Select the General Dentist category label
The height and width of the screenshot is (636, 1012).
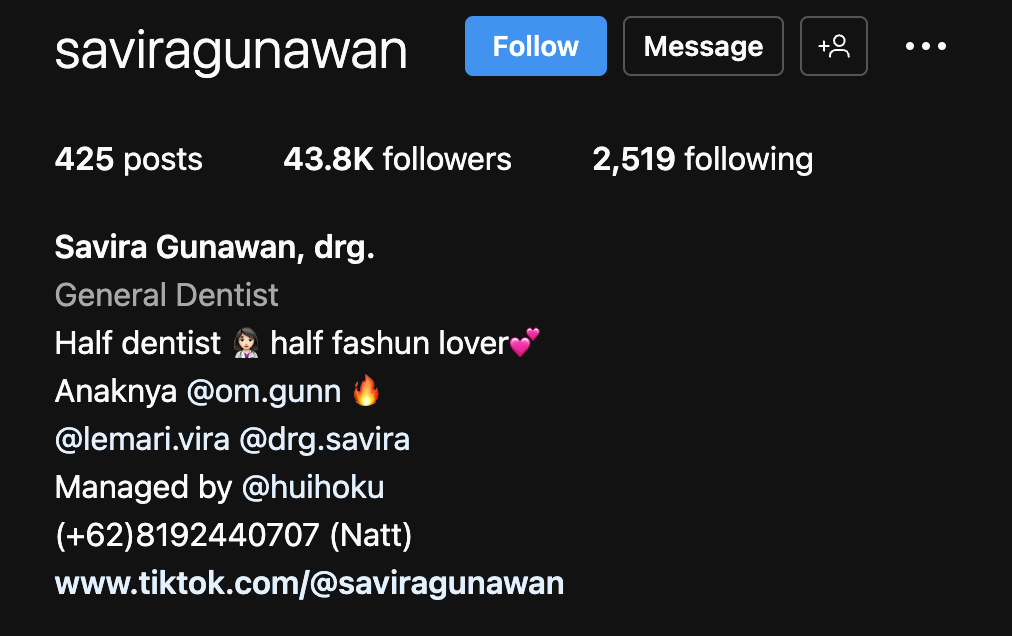(x=167, y=295)
